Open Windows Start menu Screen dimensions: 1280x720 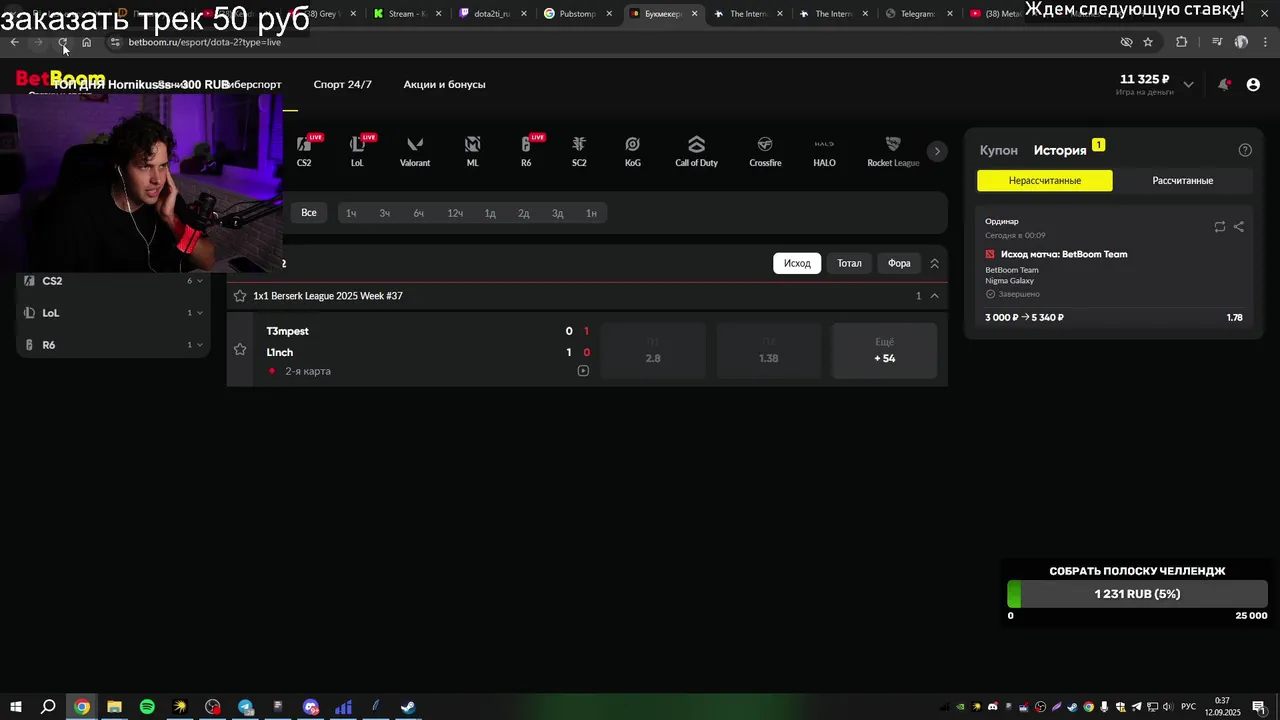(16, 707)
